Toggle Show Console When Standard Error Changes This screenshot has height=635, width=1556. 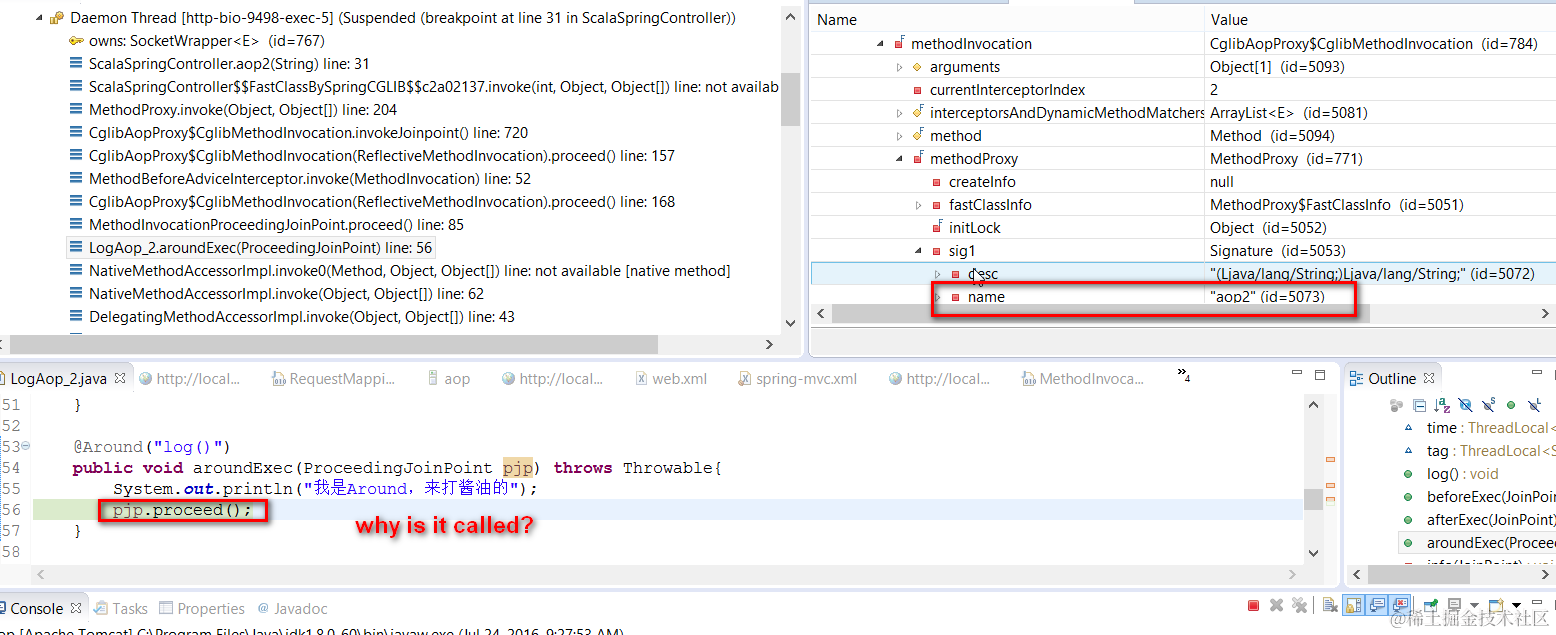[1399, 606]
